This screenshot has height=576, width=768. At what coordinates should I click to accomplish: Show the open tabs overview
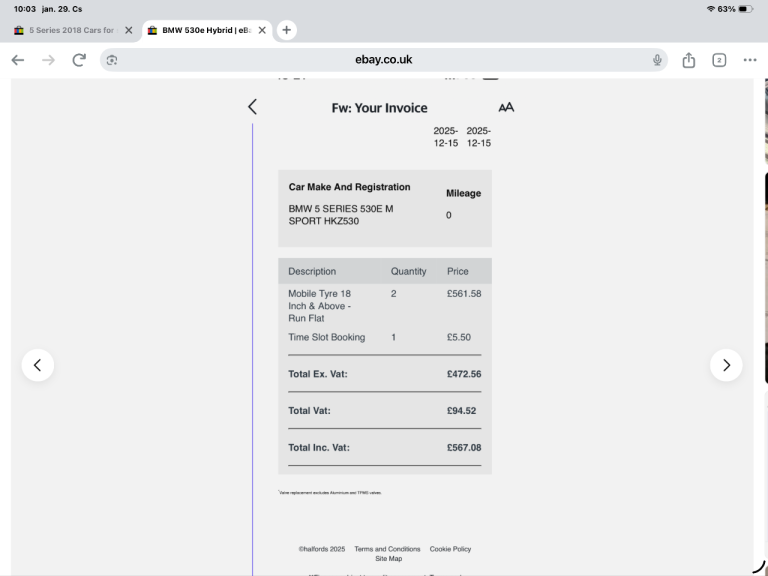click(719, 60)
